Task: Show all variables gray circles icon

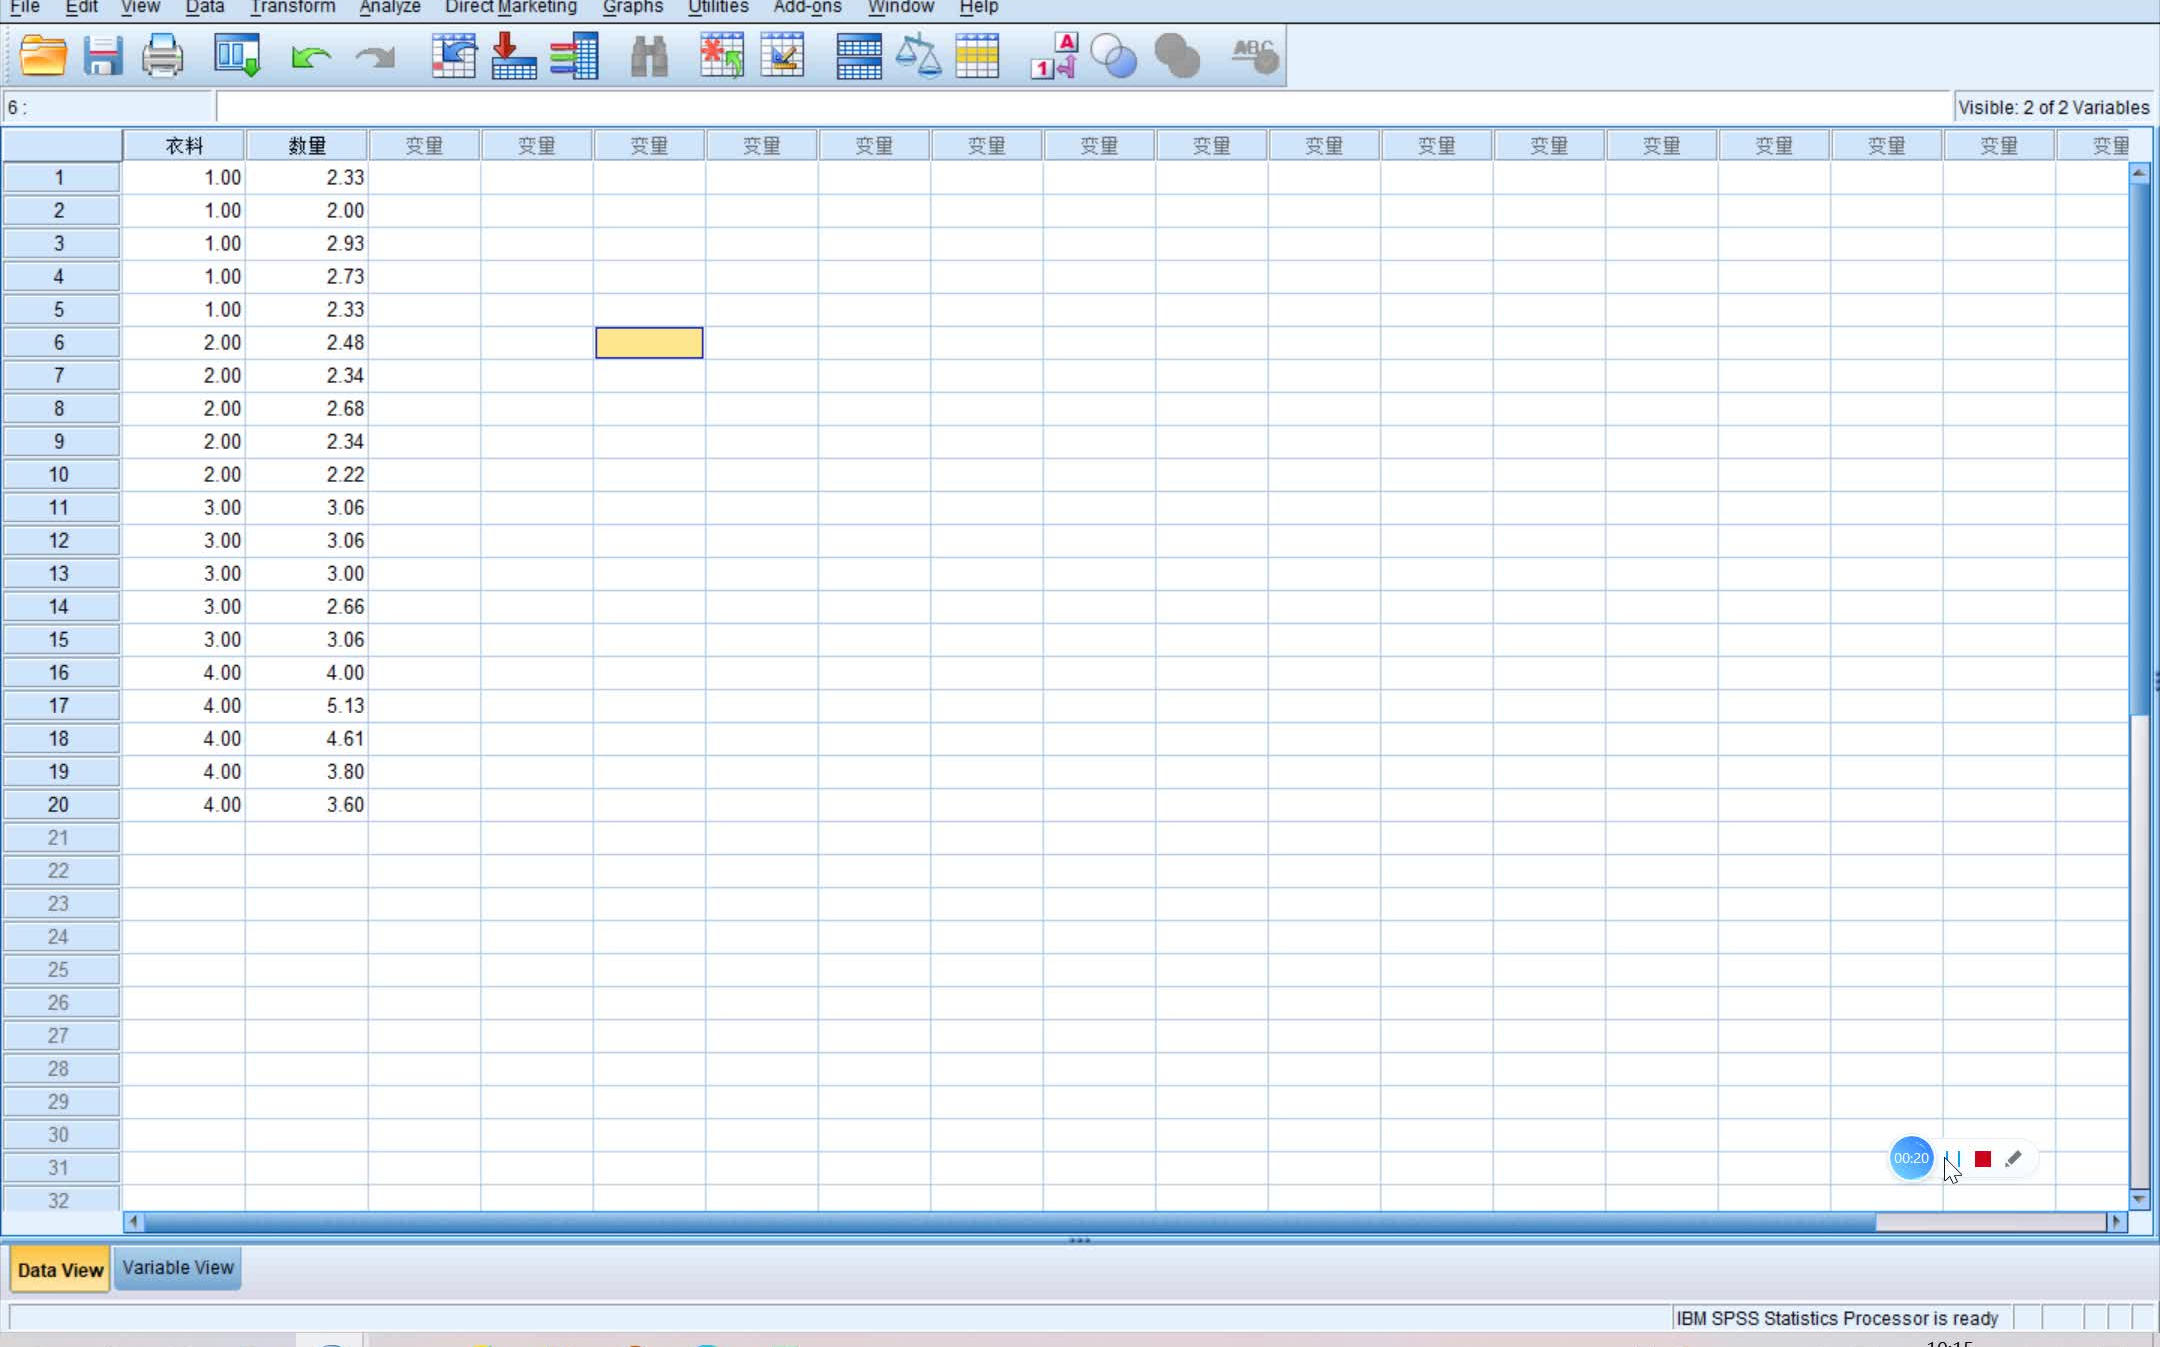Action: pos(1176,56)
